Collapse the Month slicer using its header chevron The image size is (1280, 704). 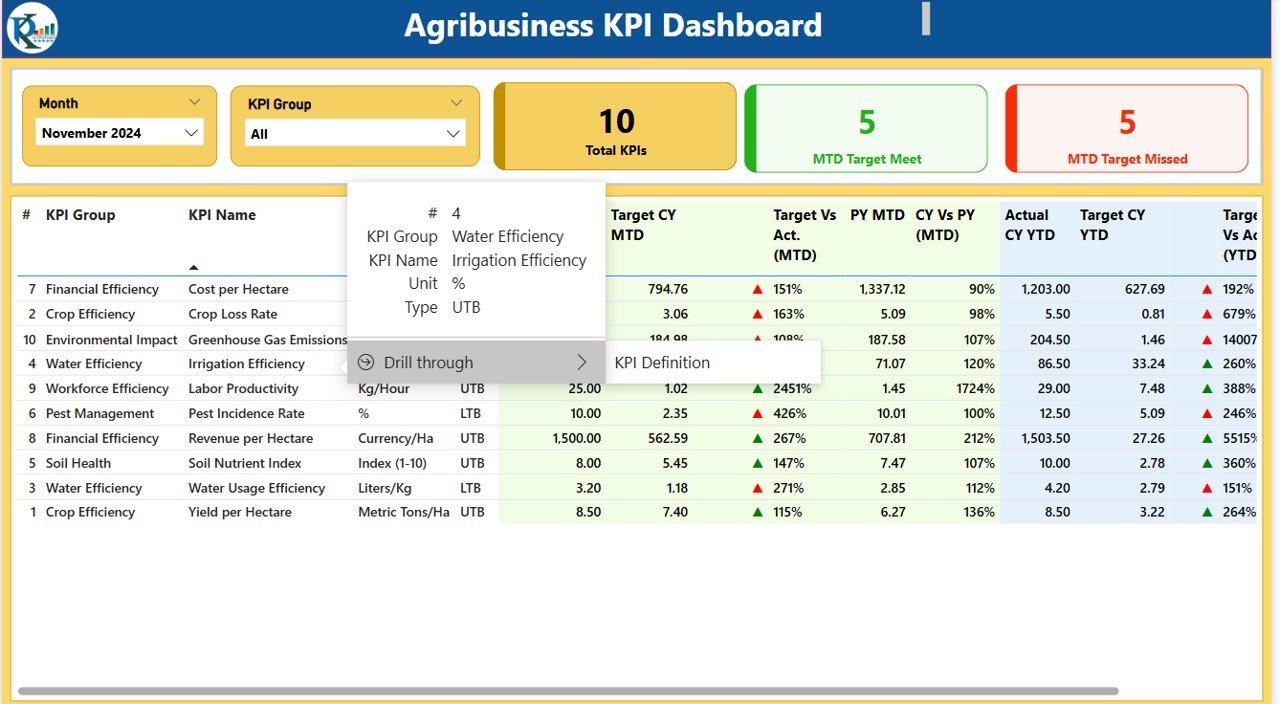(x=194, y=102)
